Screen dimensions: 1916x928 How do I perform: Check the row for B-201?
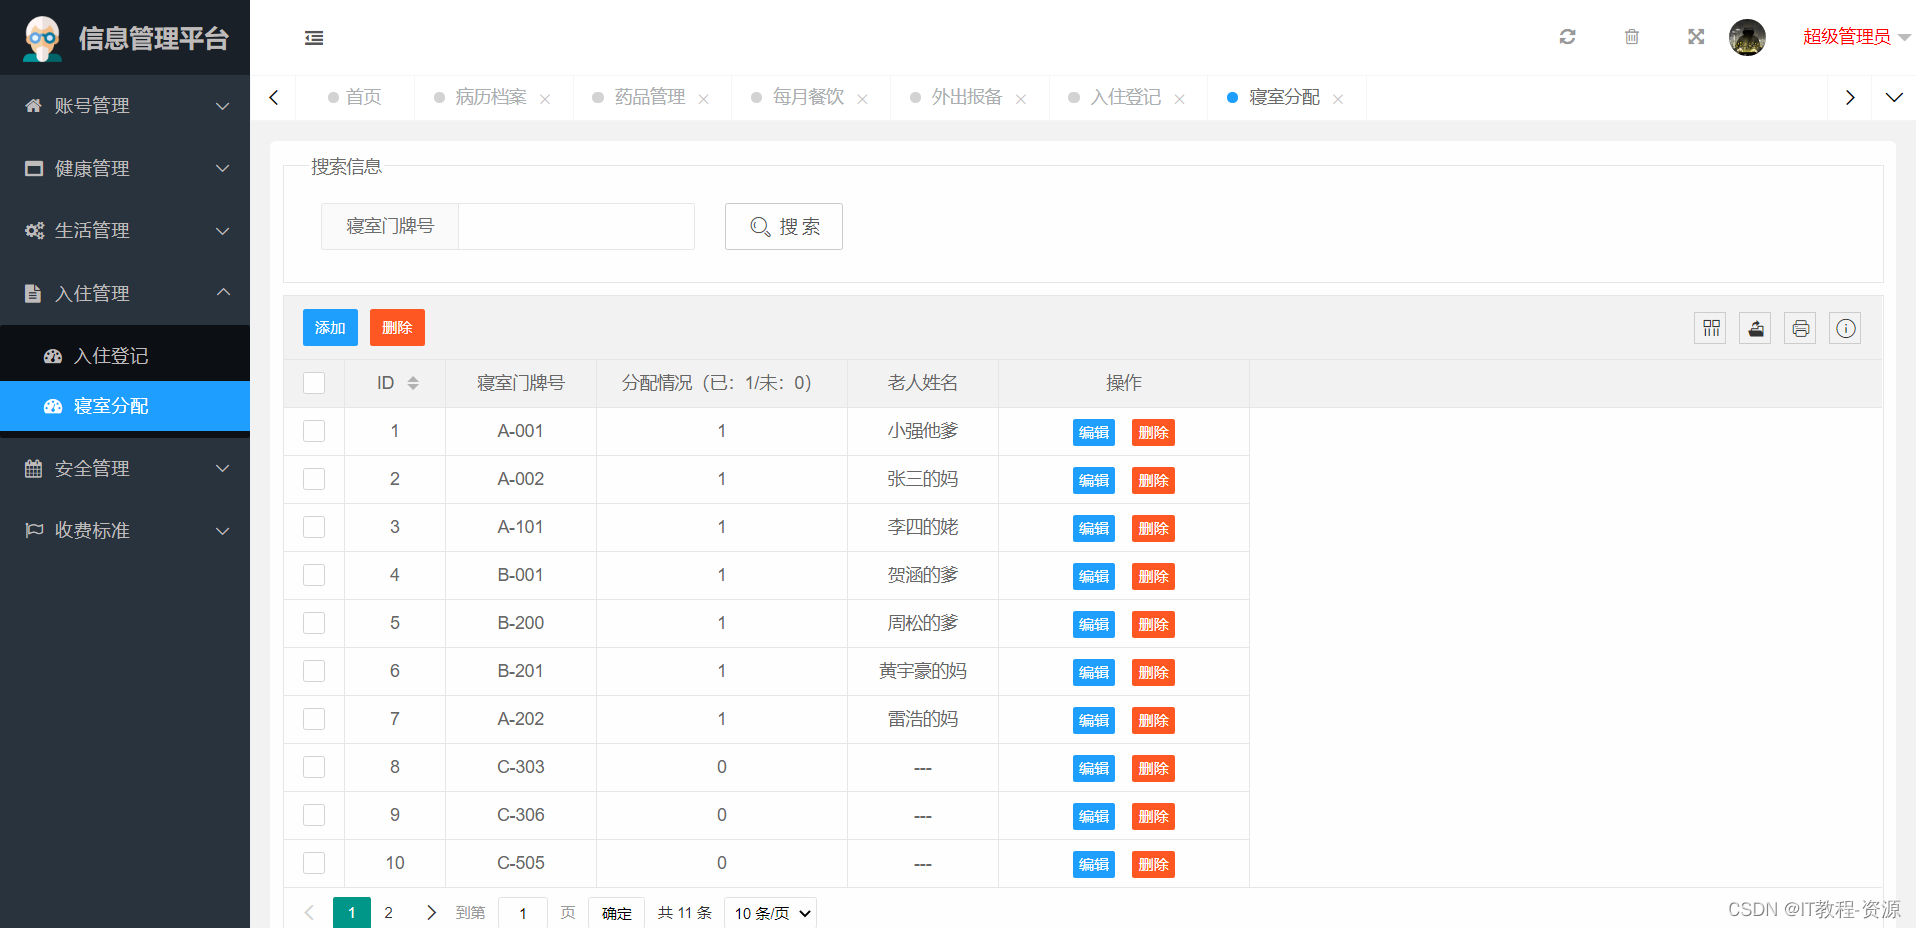(x=314, y=671)
